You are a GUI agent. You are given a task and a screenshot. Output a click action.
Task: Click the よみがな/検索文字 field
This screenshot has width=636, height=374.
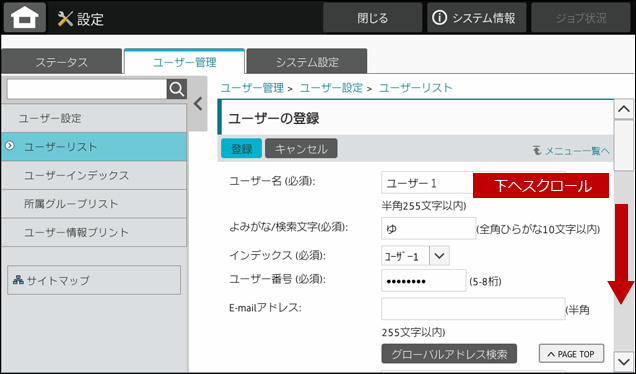[x=428, y=228]
